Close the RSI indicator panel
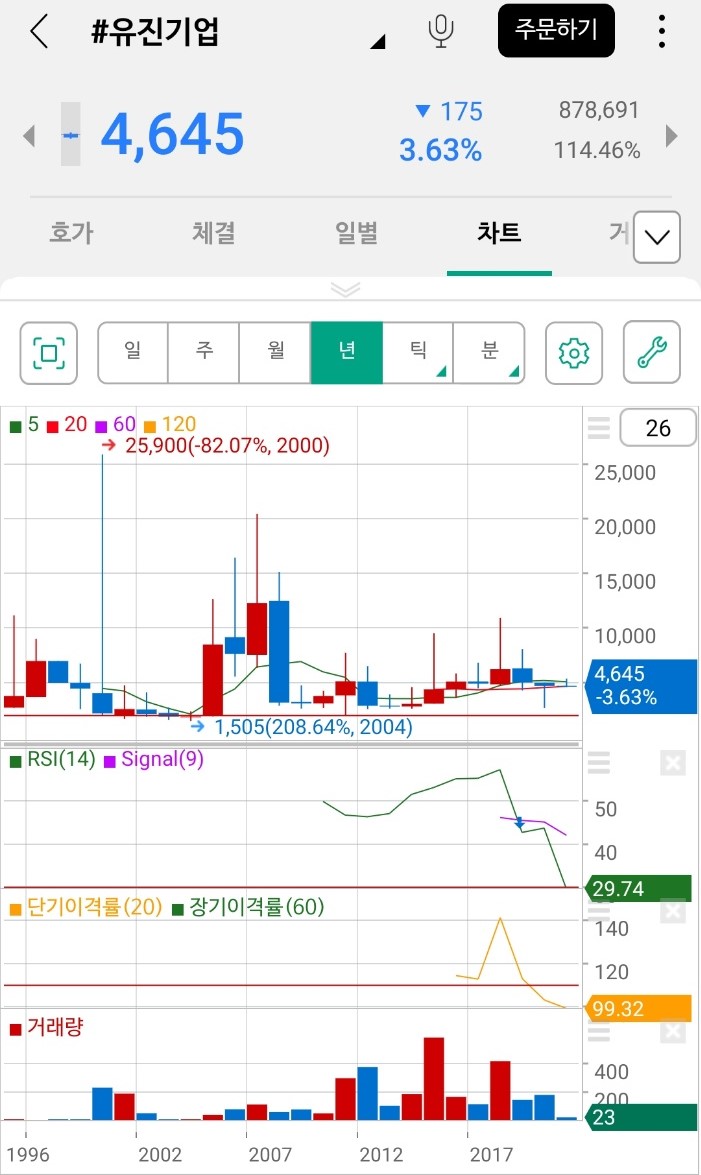 (x=673, y=763)
